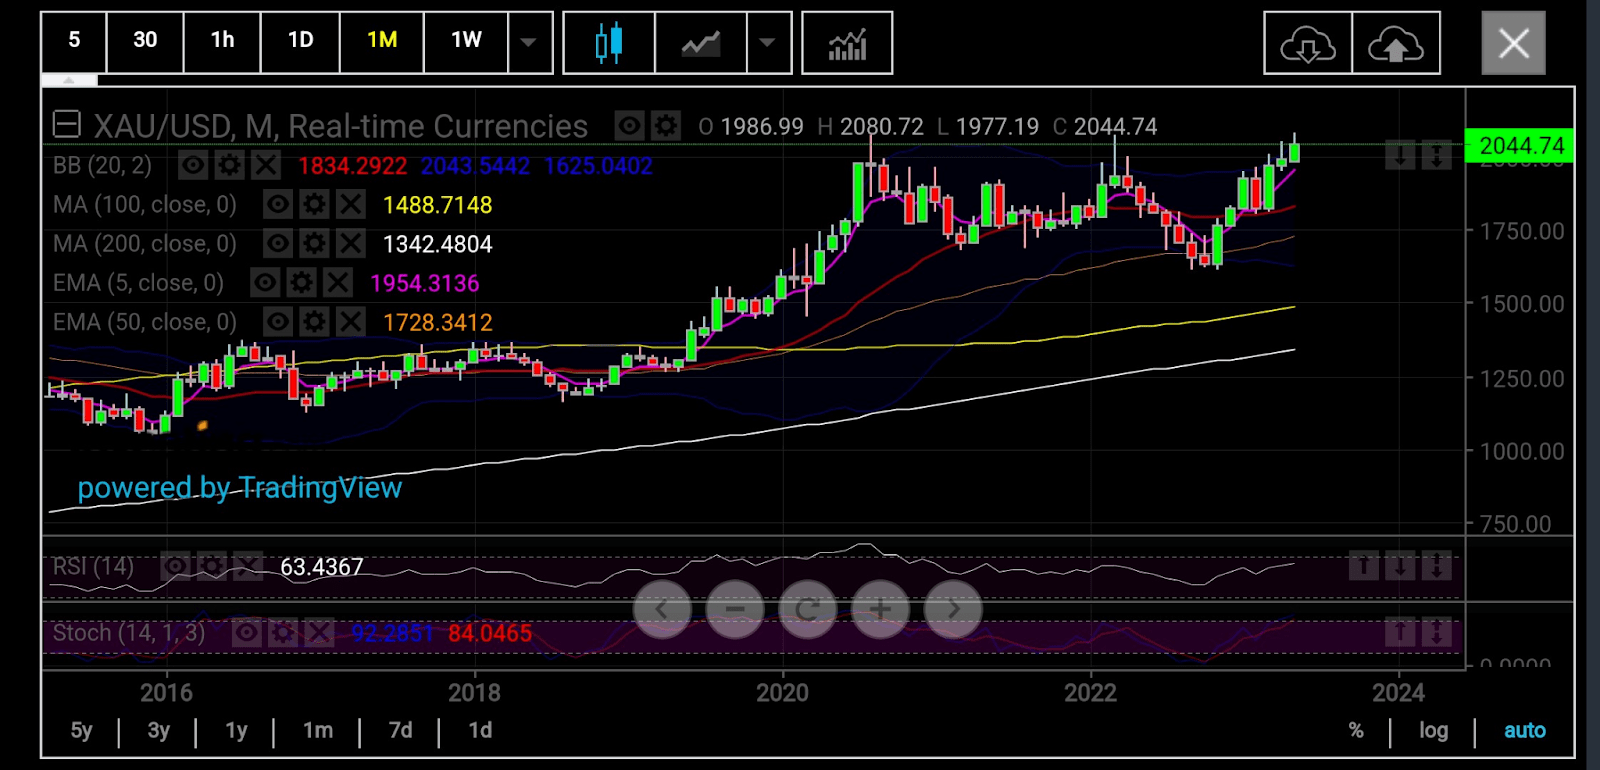Set date range to 1m
Image resolution: width=1600 pixels, height=770 pixels.
(x=318, y=731)
